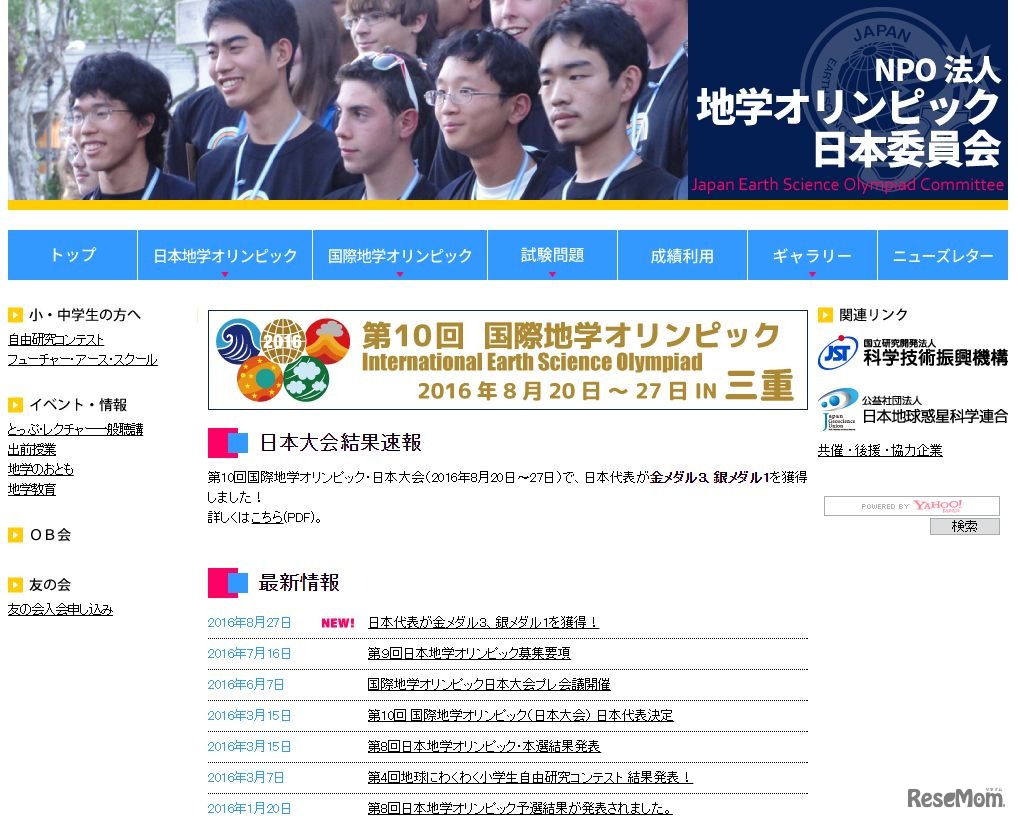This screenshot has height=821, width=1018.
Task: Select the トップ navigation tab
Action: click(x=71, y=255)
